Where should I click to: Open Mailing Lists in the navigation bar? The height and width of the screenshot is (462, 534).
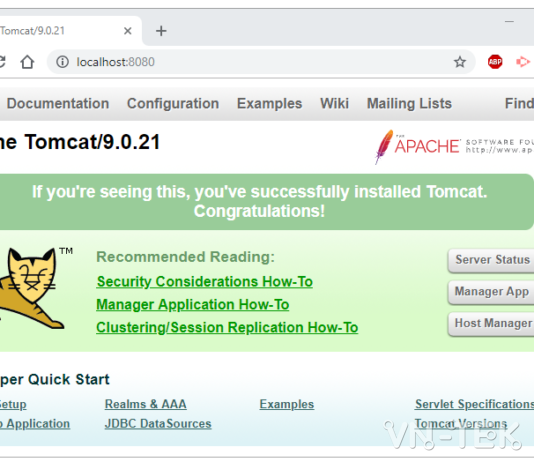coord(409,103)
